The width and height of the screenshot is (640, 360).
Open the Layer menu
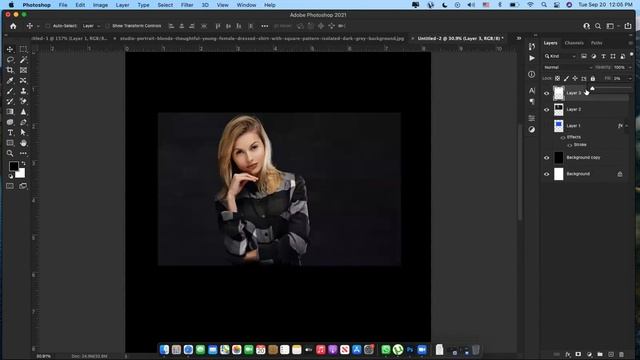point(122,5)
